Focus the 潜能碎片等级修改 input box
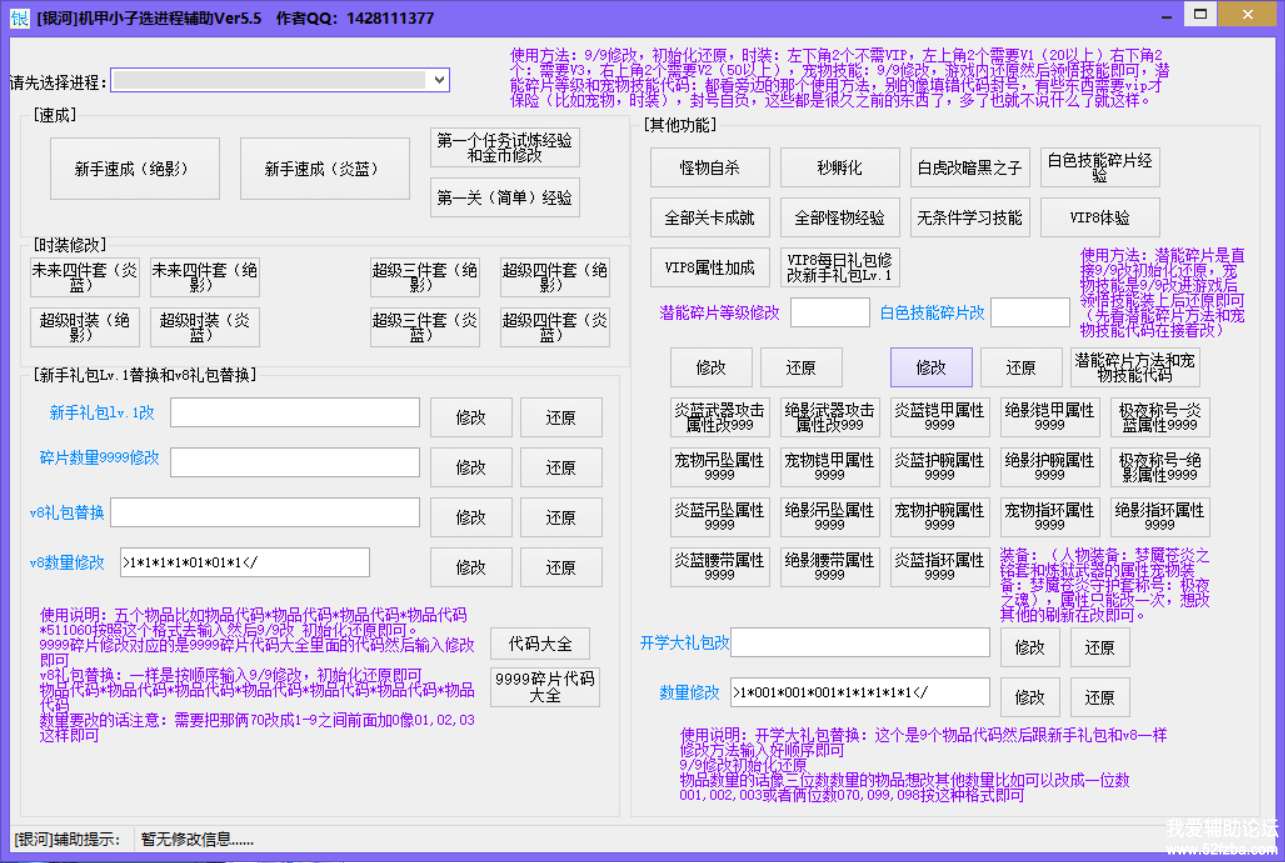This screenshot has height=863, width=1285. [x=829, y=313]
